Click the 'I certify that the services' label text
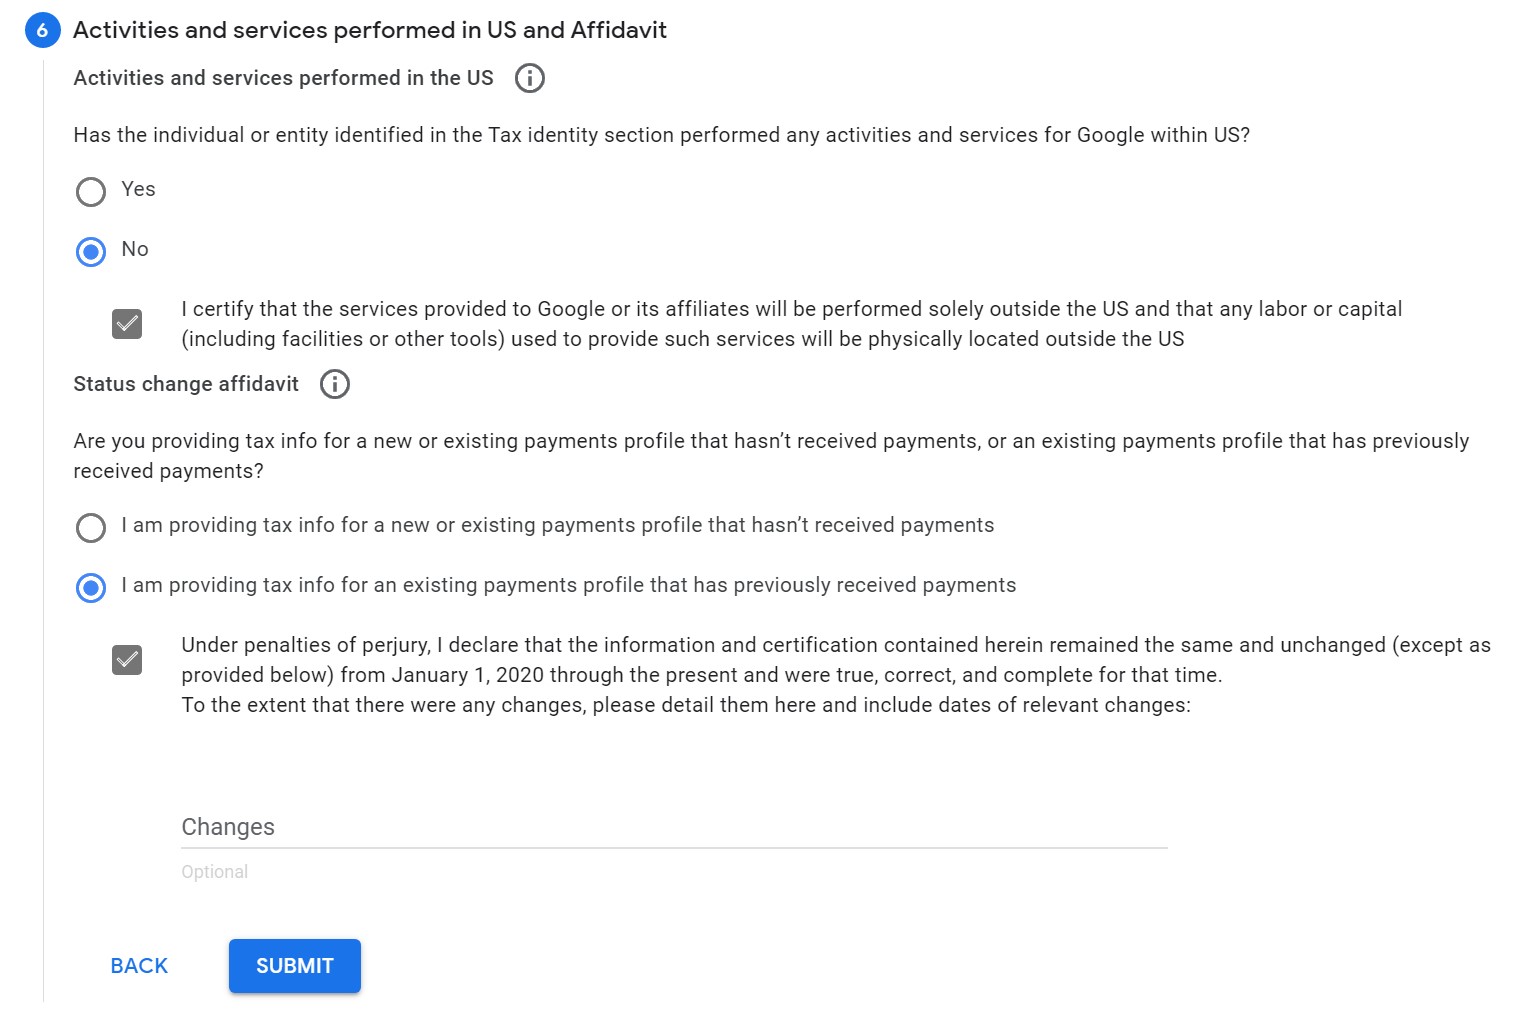The image size is (1519, 1015). coord(791,324)
